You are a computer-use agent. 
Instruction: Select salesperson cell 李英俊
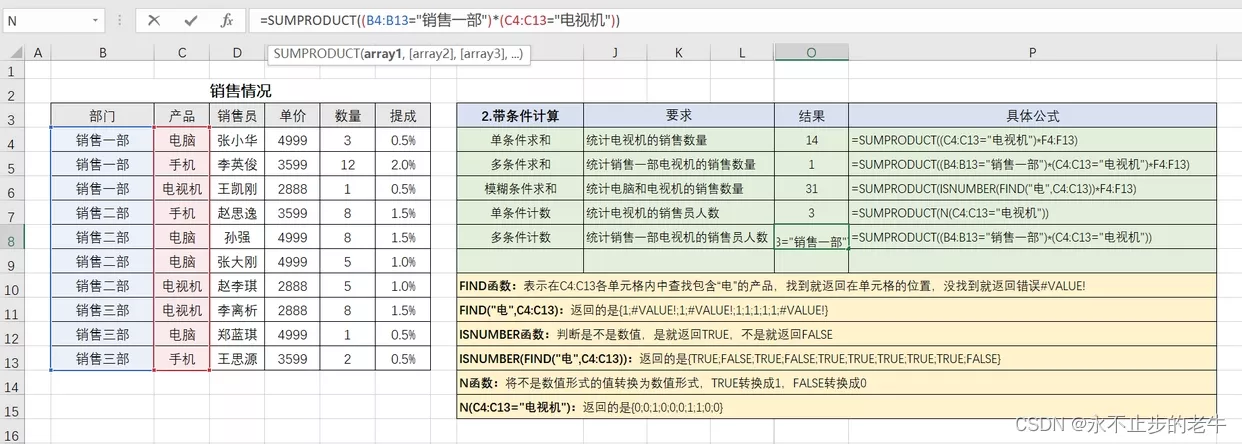click(237, 165)
